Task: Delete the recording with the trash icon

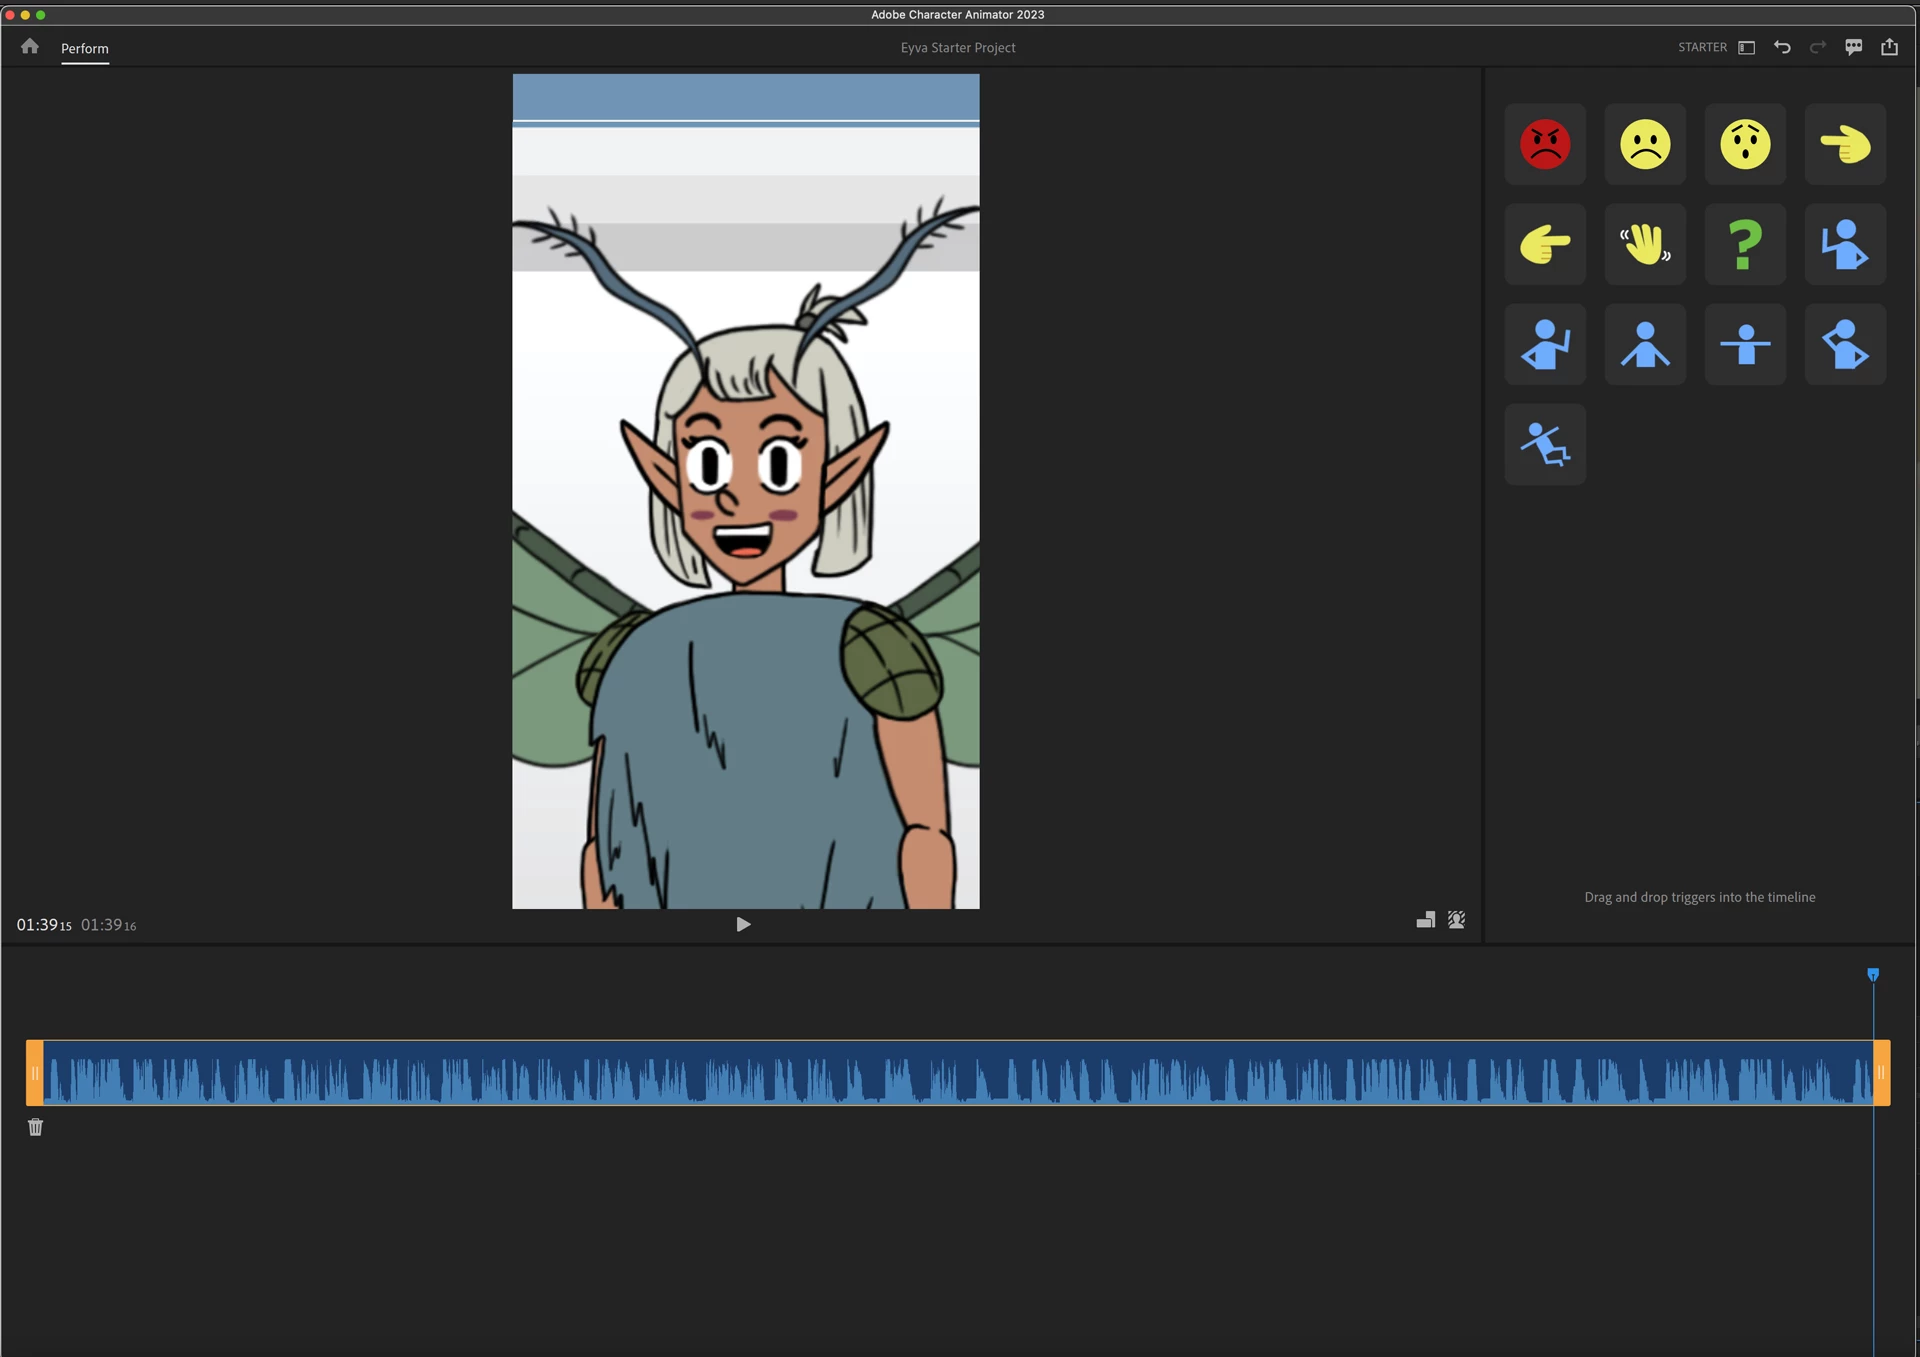Action: click(36, 1128)
